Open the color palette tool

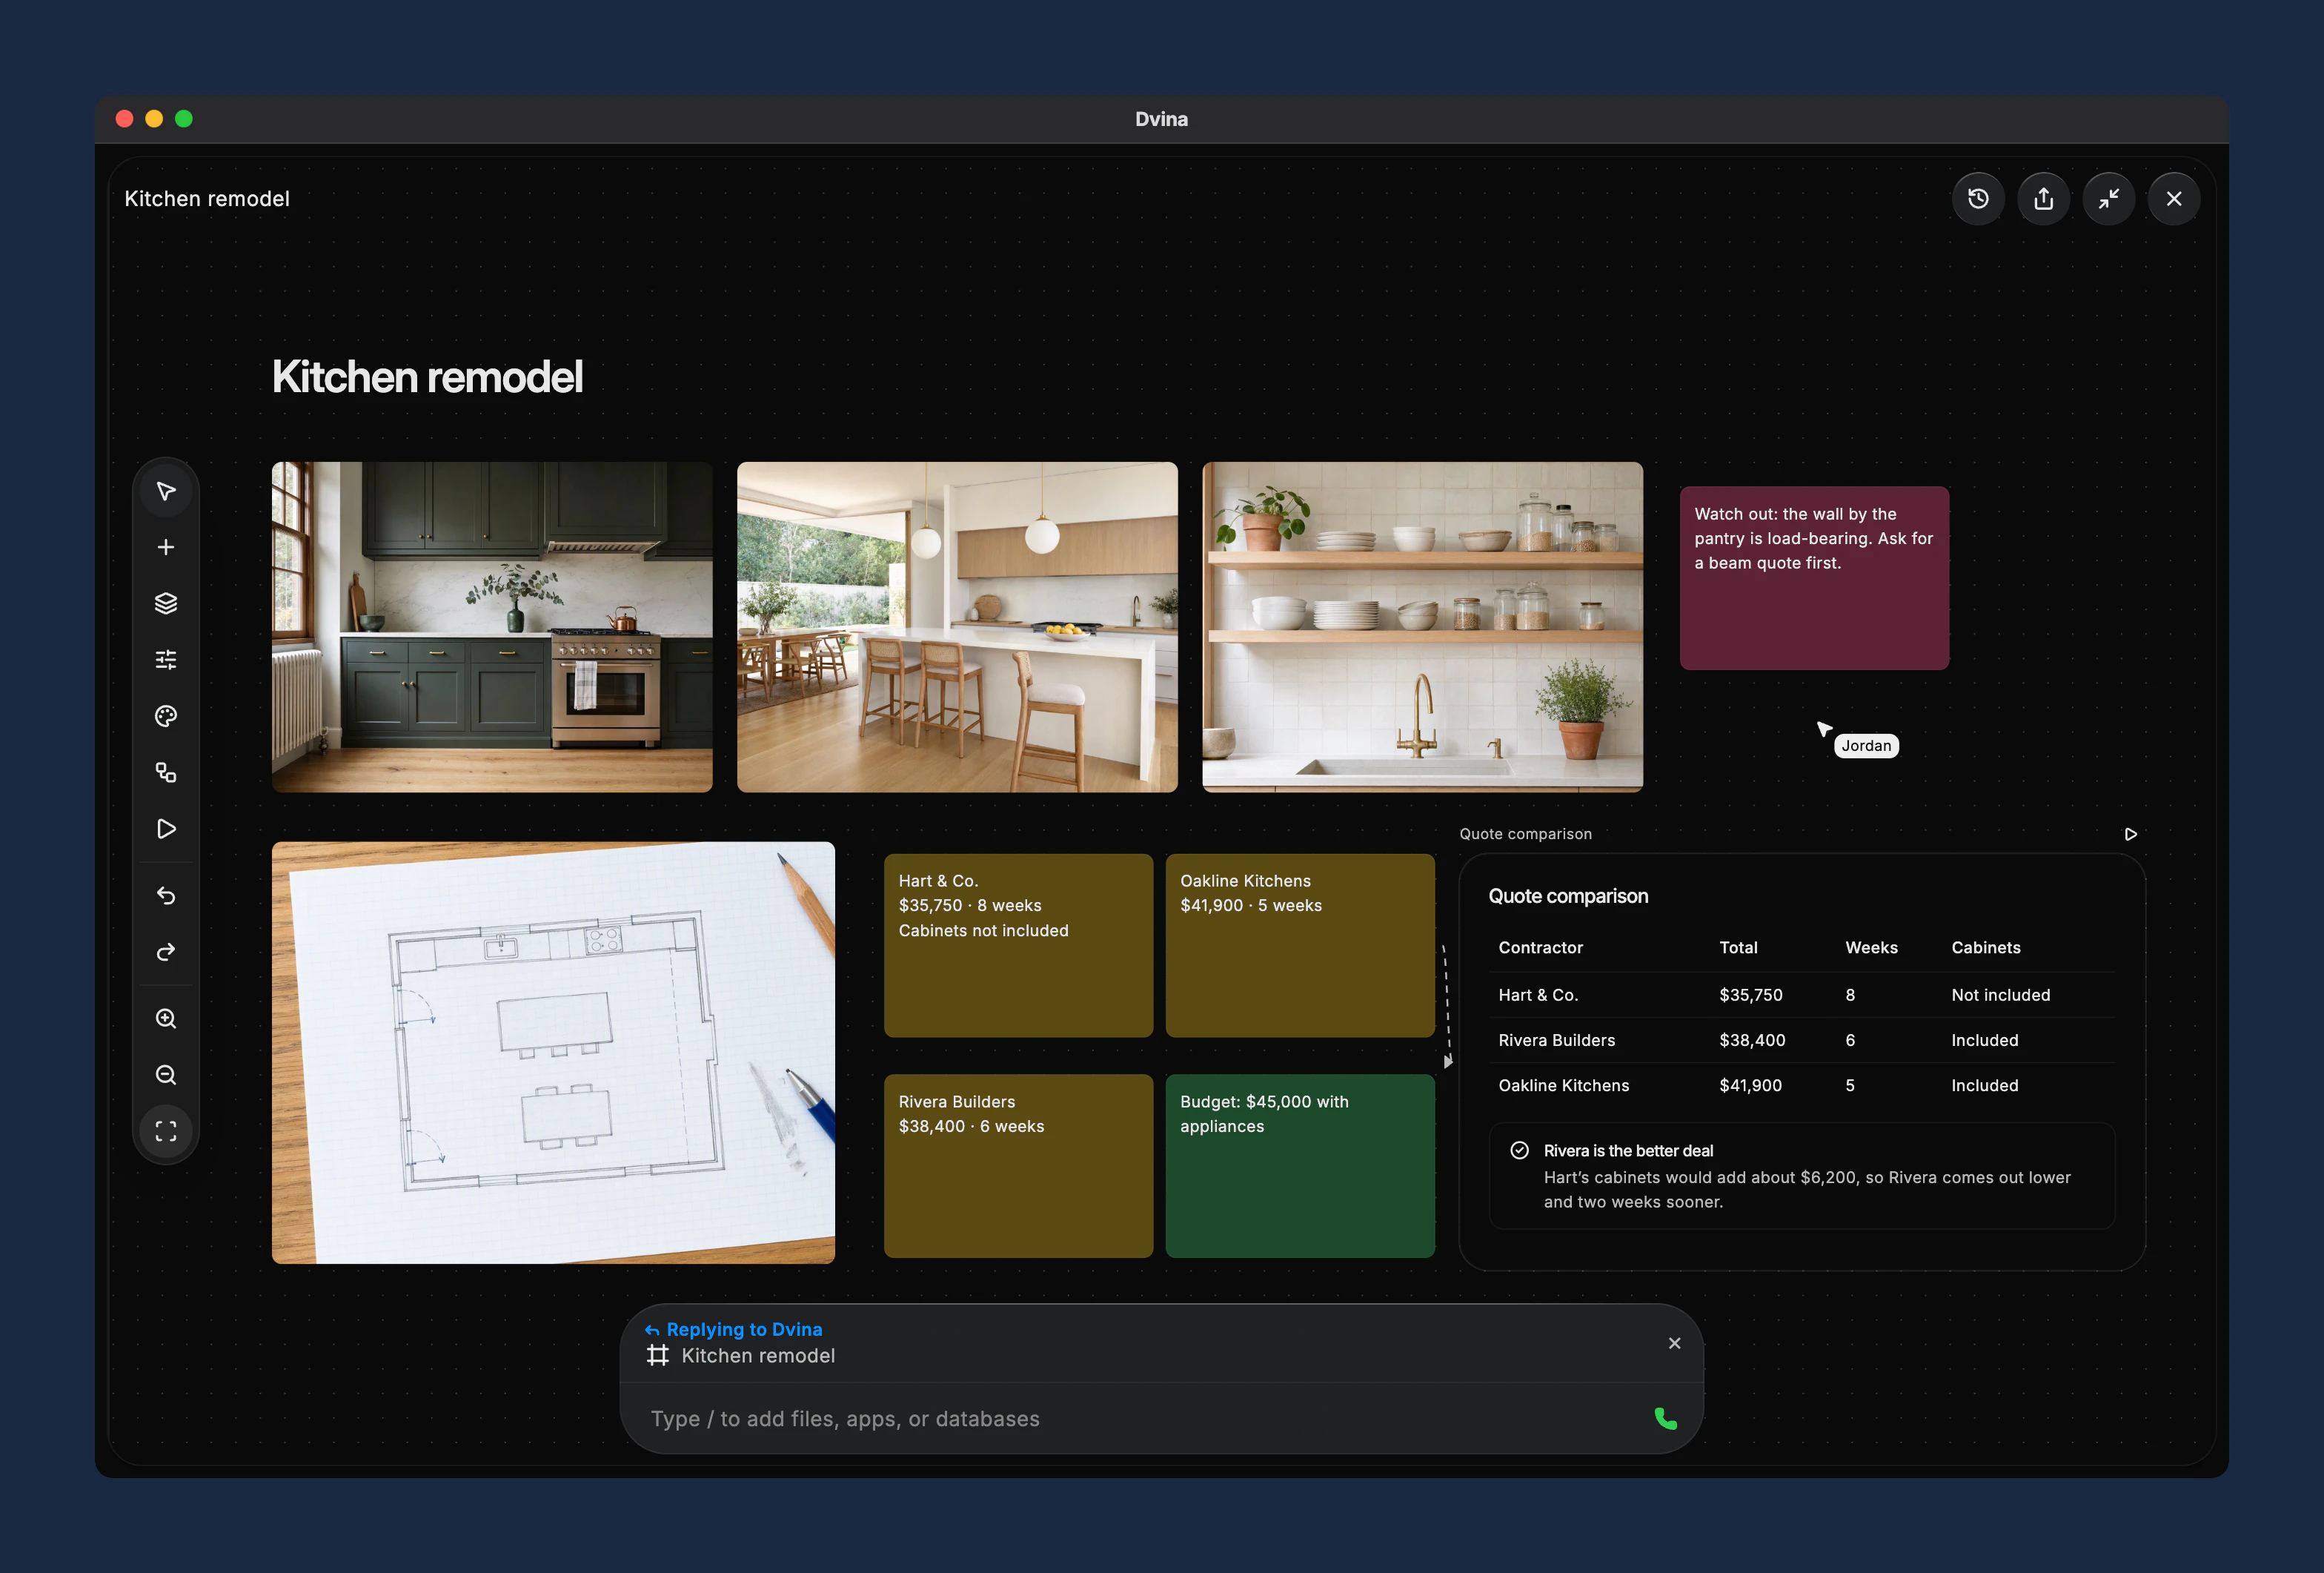pos(166,716)
